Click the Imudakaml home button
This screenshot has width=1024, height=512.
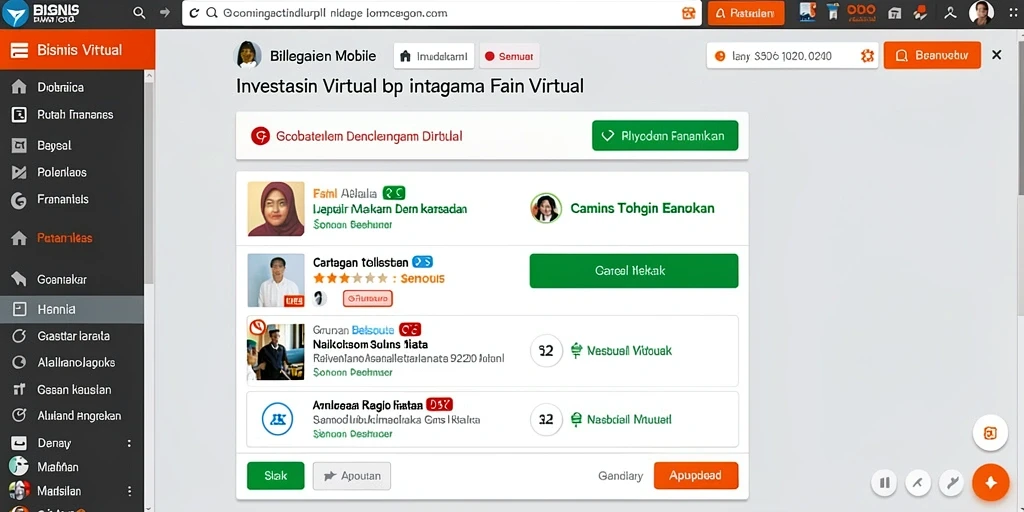coord(434,56)
